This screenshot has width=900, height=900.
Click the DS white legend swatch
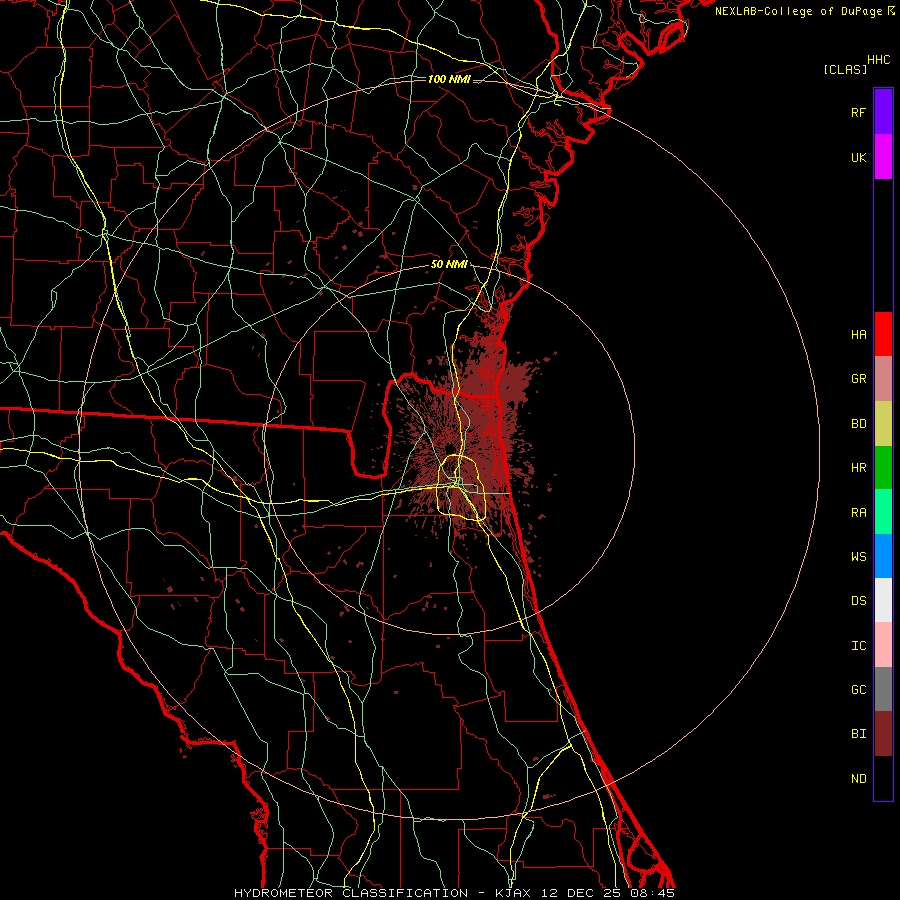point(883,600)
